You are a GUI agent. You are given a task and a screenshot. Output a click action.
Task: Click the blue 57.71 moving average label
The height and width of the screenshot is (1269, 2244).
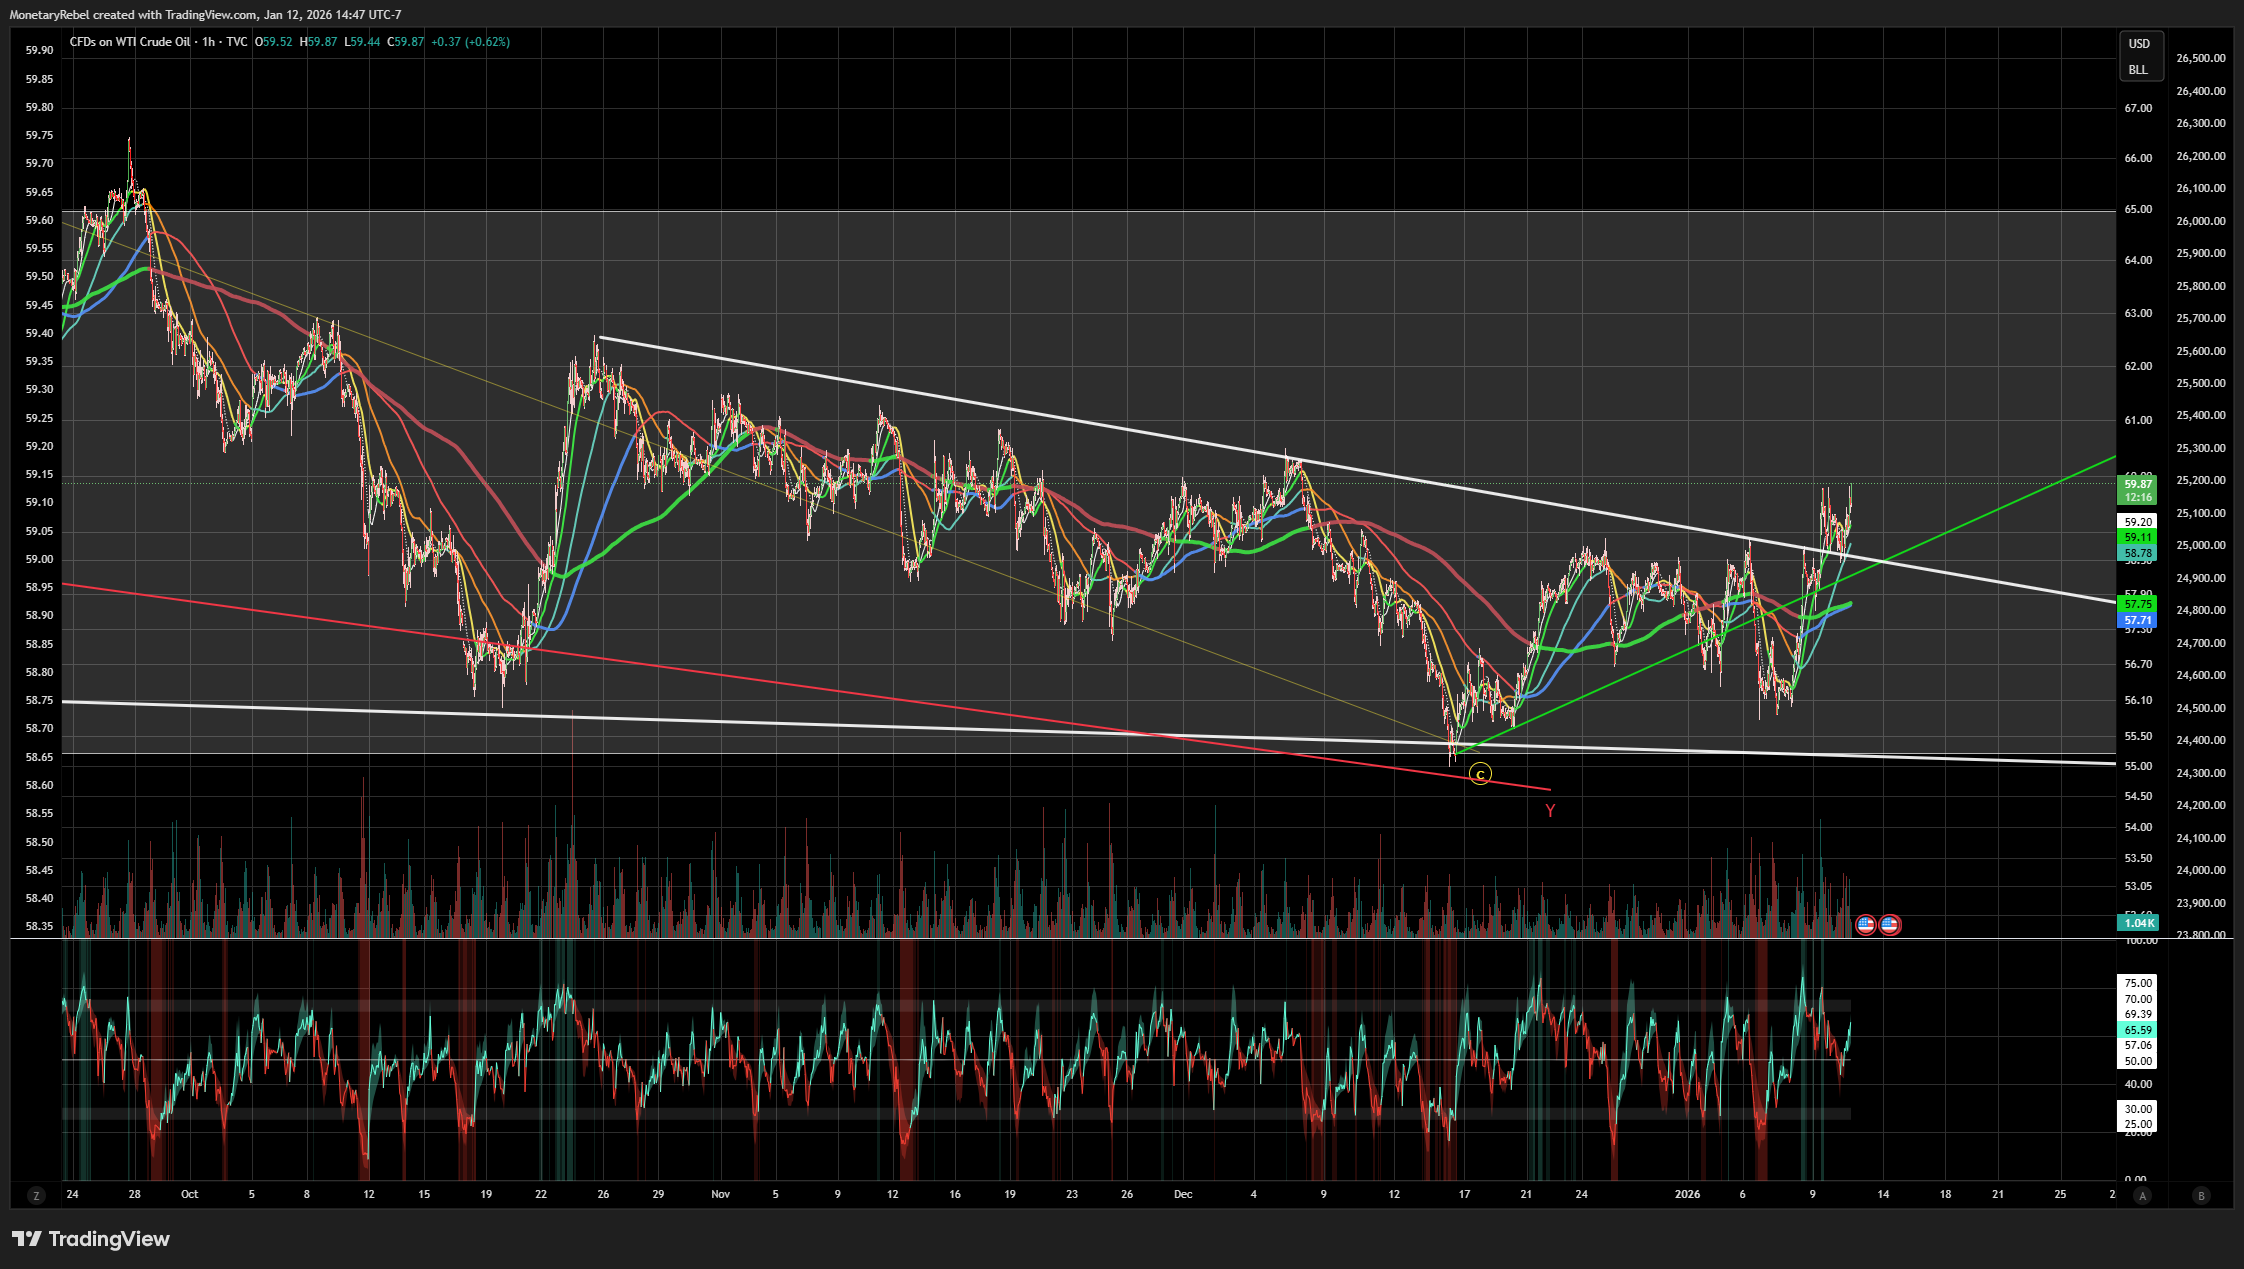coord(2137,620)
